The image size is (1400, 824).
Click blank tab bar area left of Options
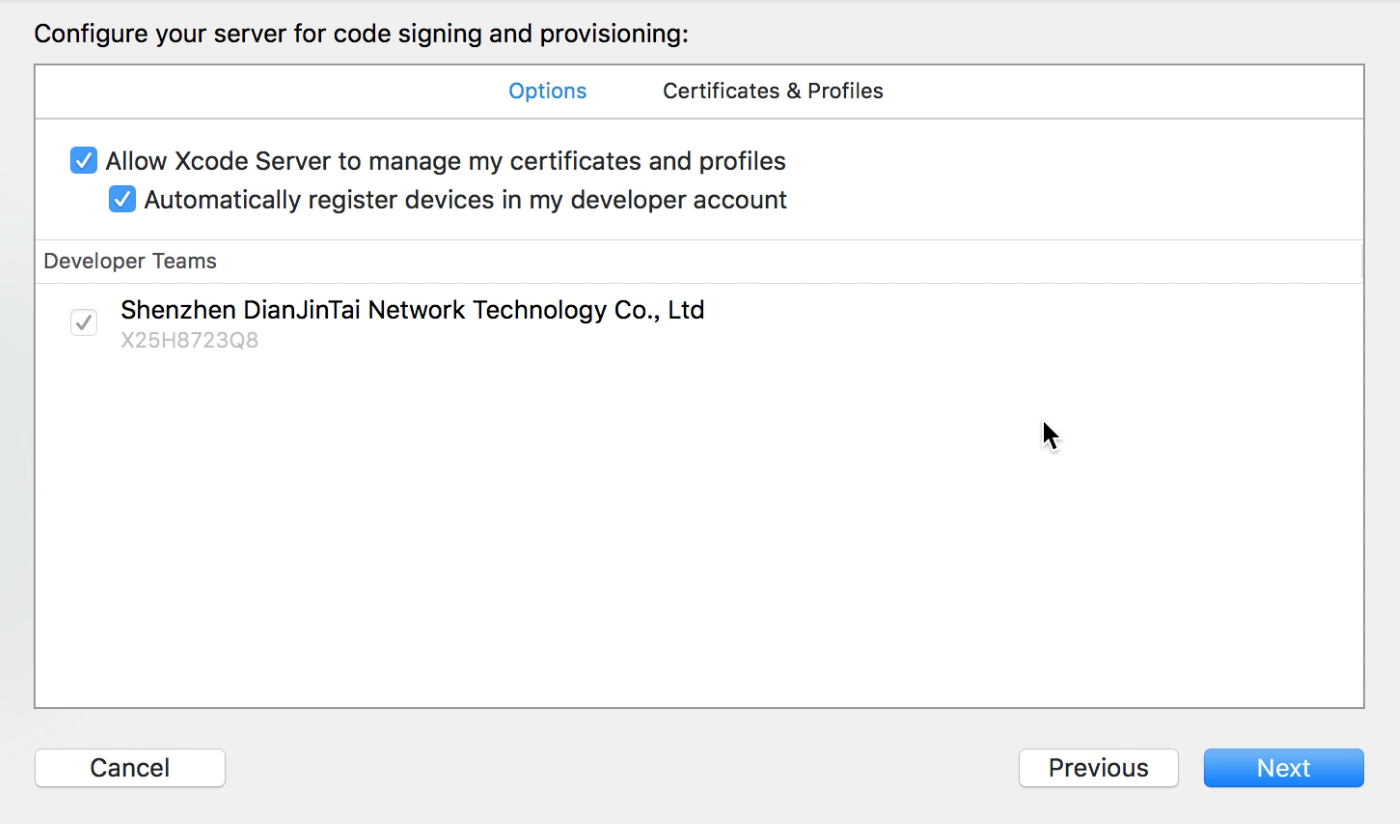[x=250, y=91]
